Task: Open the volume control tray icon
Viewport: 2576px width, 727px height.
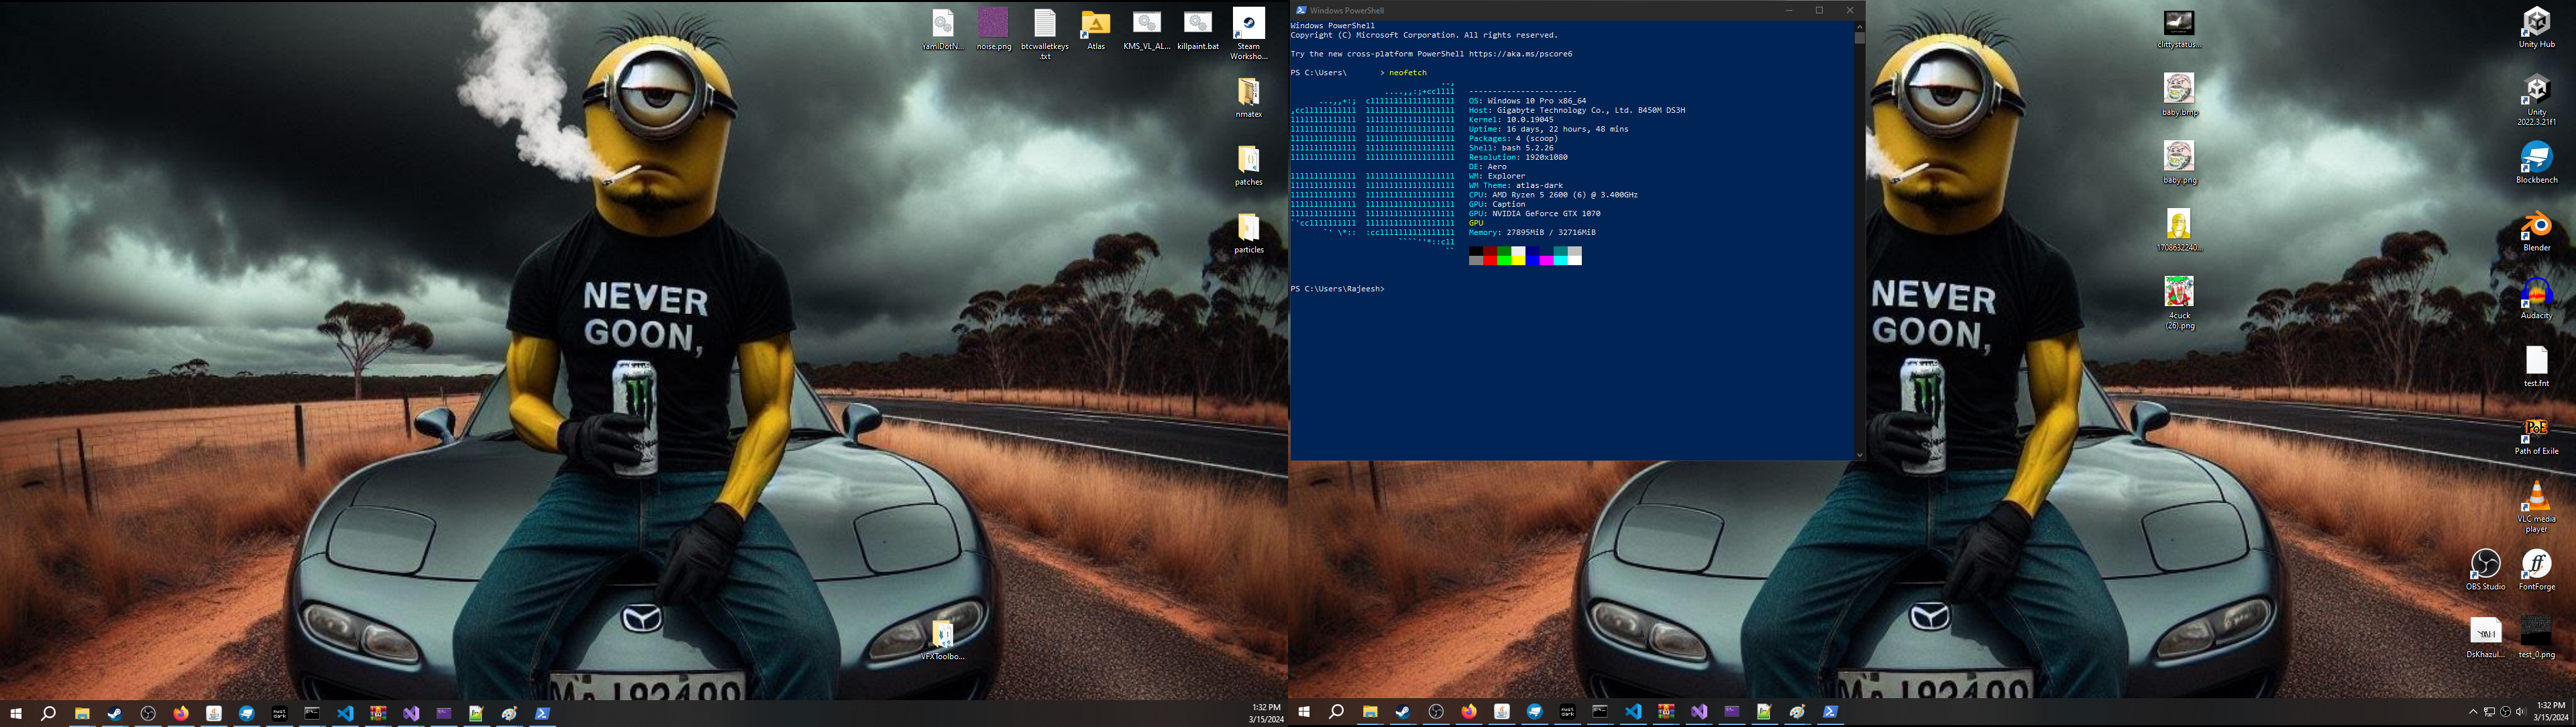Action: 2520,712
